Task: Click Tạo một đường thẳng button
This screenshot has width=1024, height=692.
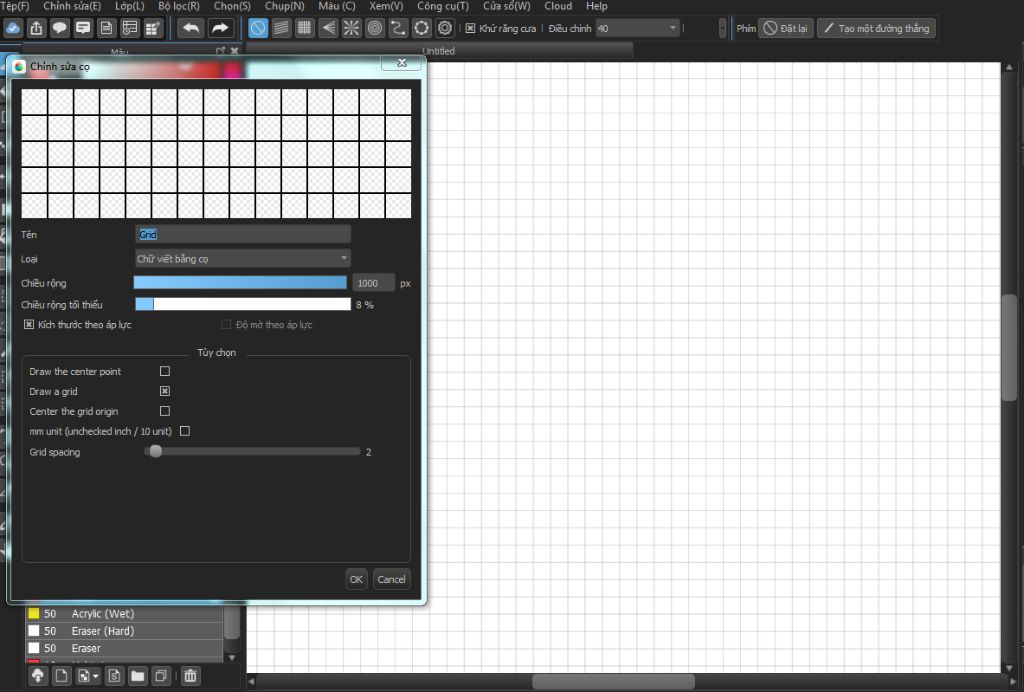Action: tap(876, 28)
